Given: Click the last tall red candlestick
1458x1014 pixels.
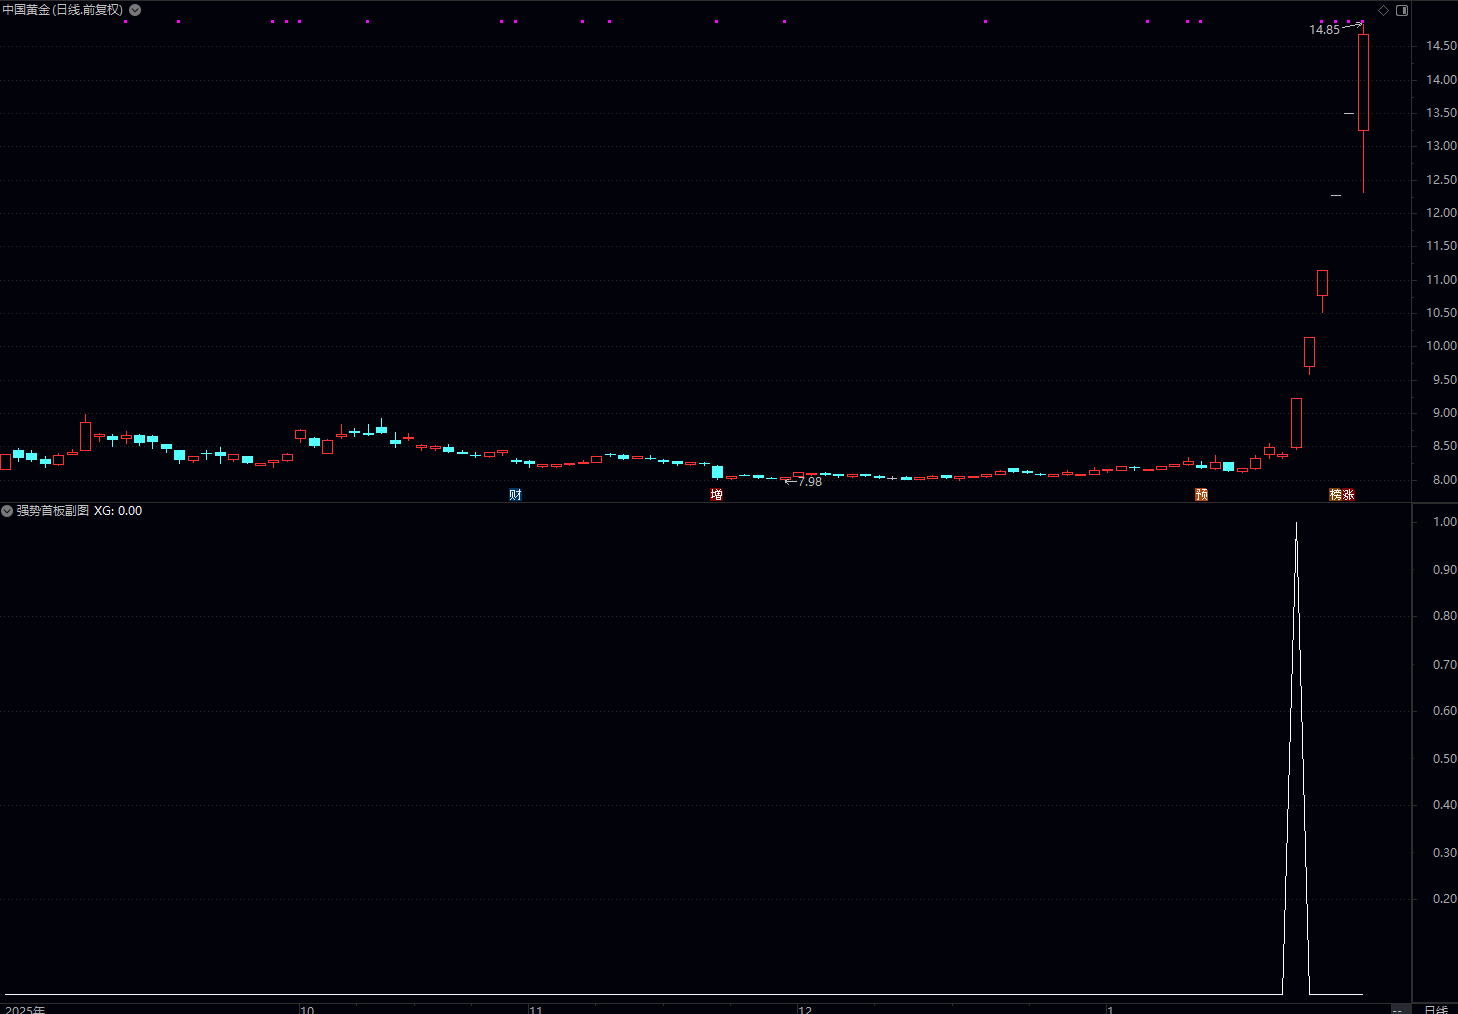Looking at the screenshot, I should [1363, 82].
